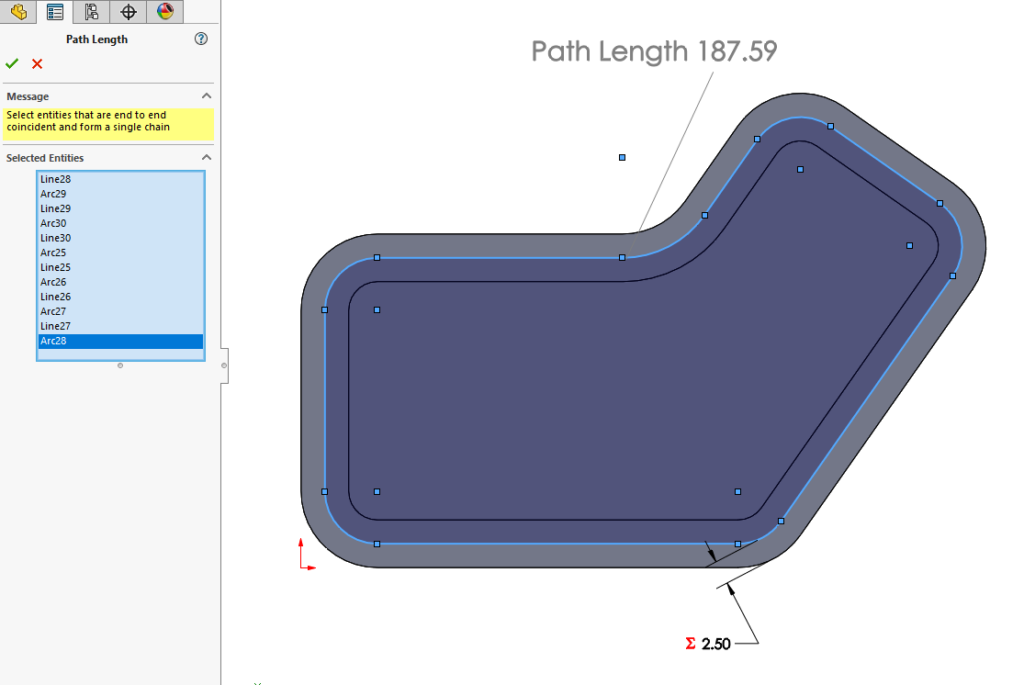This screenshot has width=1024, height=685.
Task: Select the PropertyManager tab icon
Action: pos(54,11)
